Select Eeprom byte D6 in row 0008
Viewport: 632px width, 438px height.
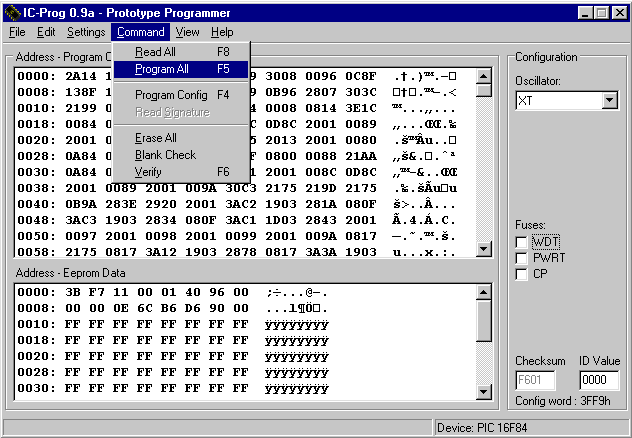193,308
